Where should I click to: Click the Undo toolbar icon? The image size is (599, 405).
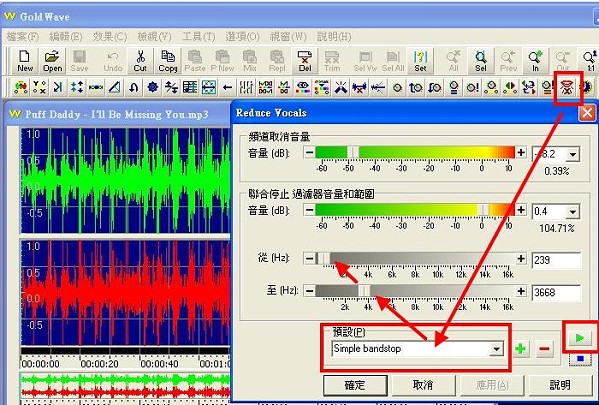(113, 61)
